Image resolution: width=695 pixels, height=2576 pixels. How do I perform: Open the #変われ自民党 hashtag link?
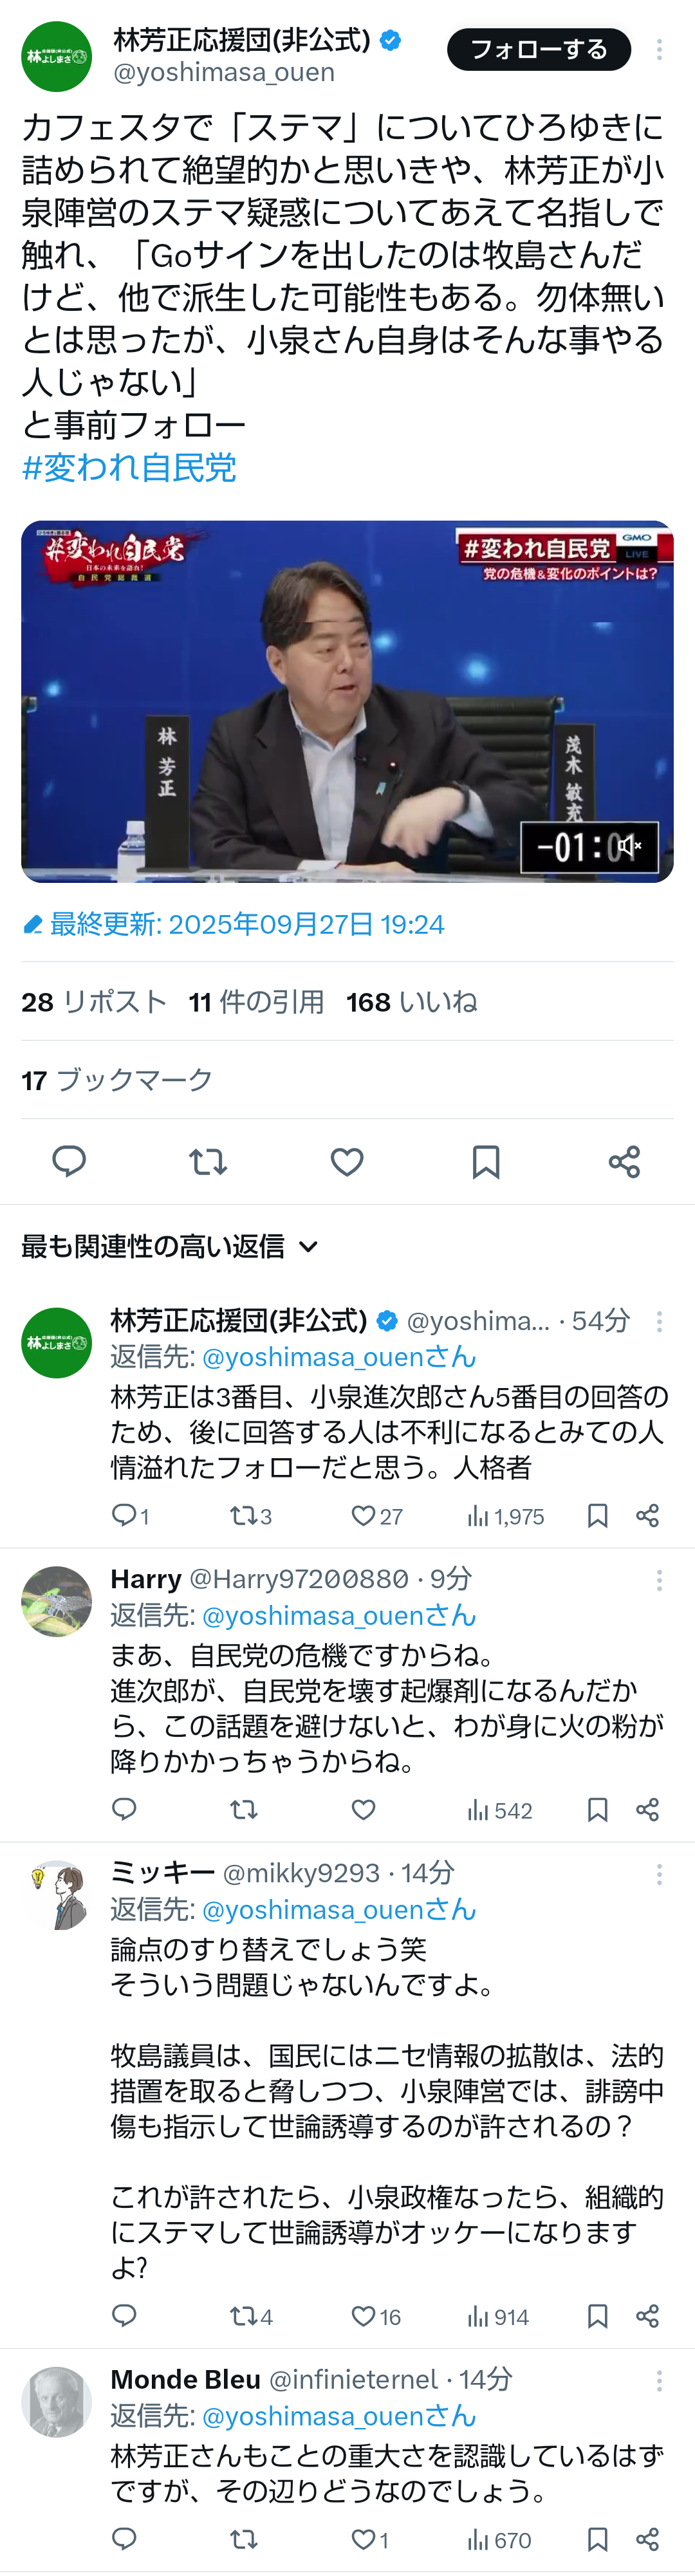(x=129, y=467)
